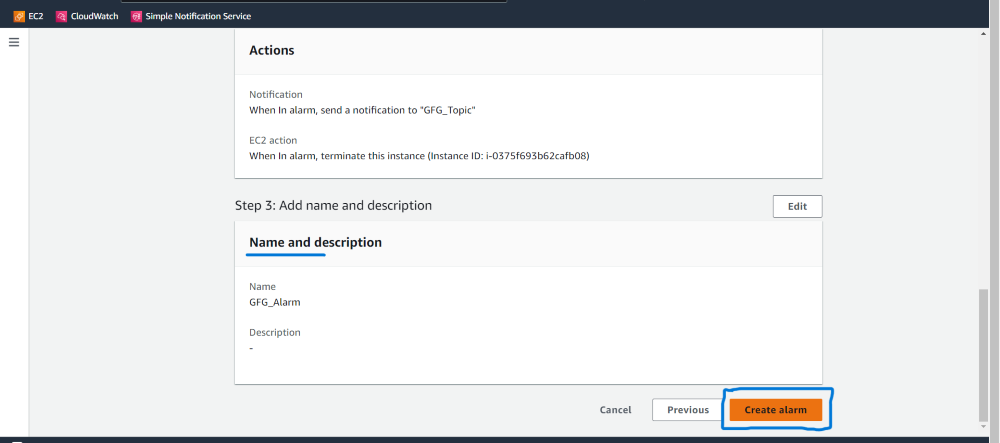Click the Name label above GFG_Alarm

click(x=262, y=287)
